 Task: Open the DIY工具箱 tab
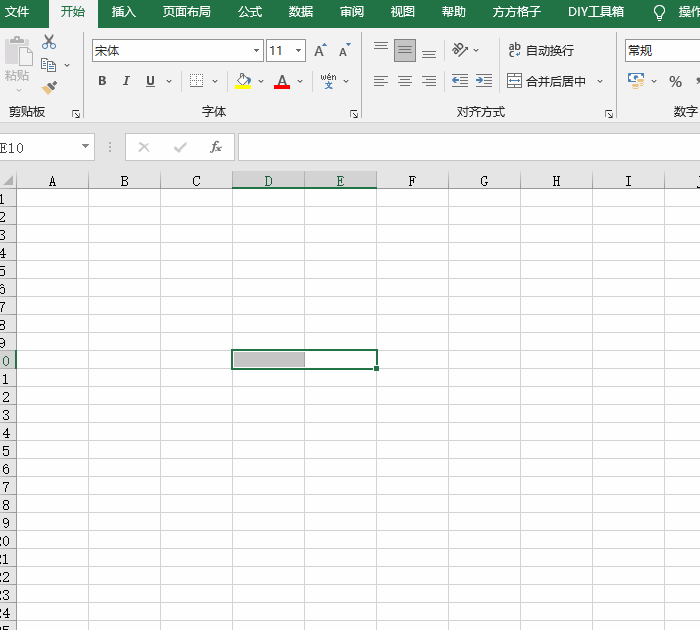[596, 12]
